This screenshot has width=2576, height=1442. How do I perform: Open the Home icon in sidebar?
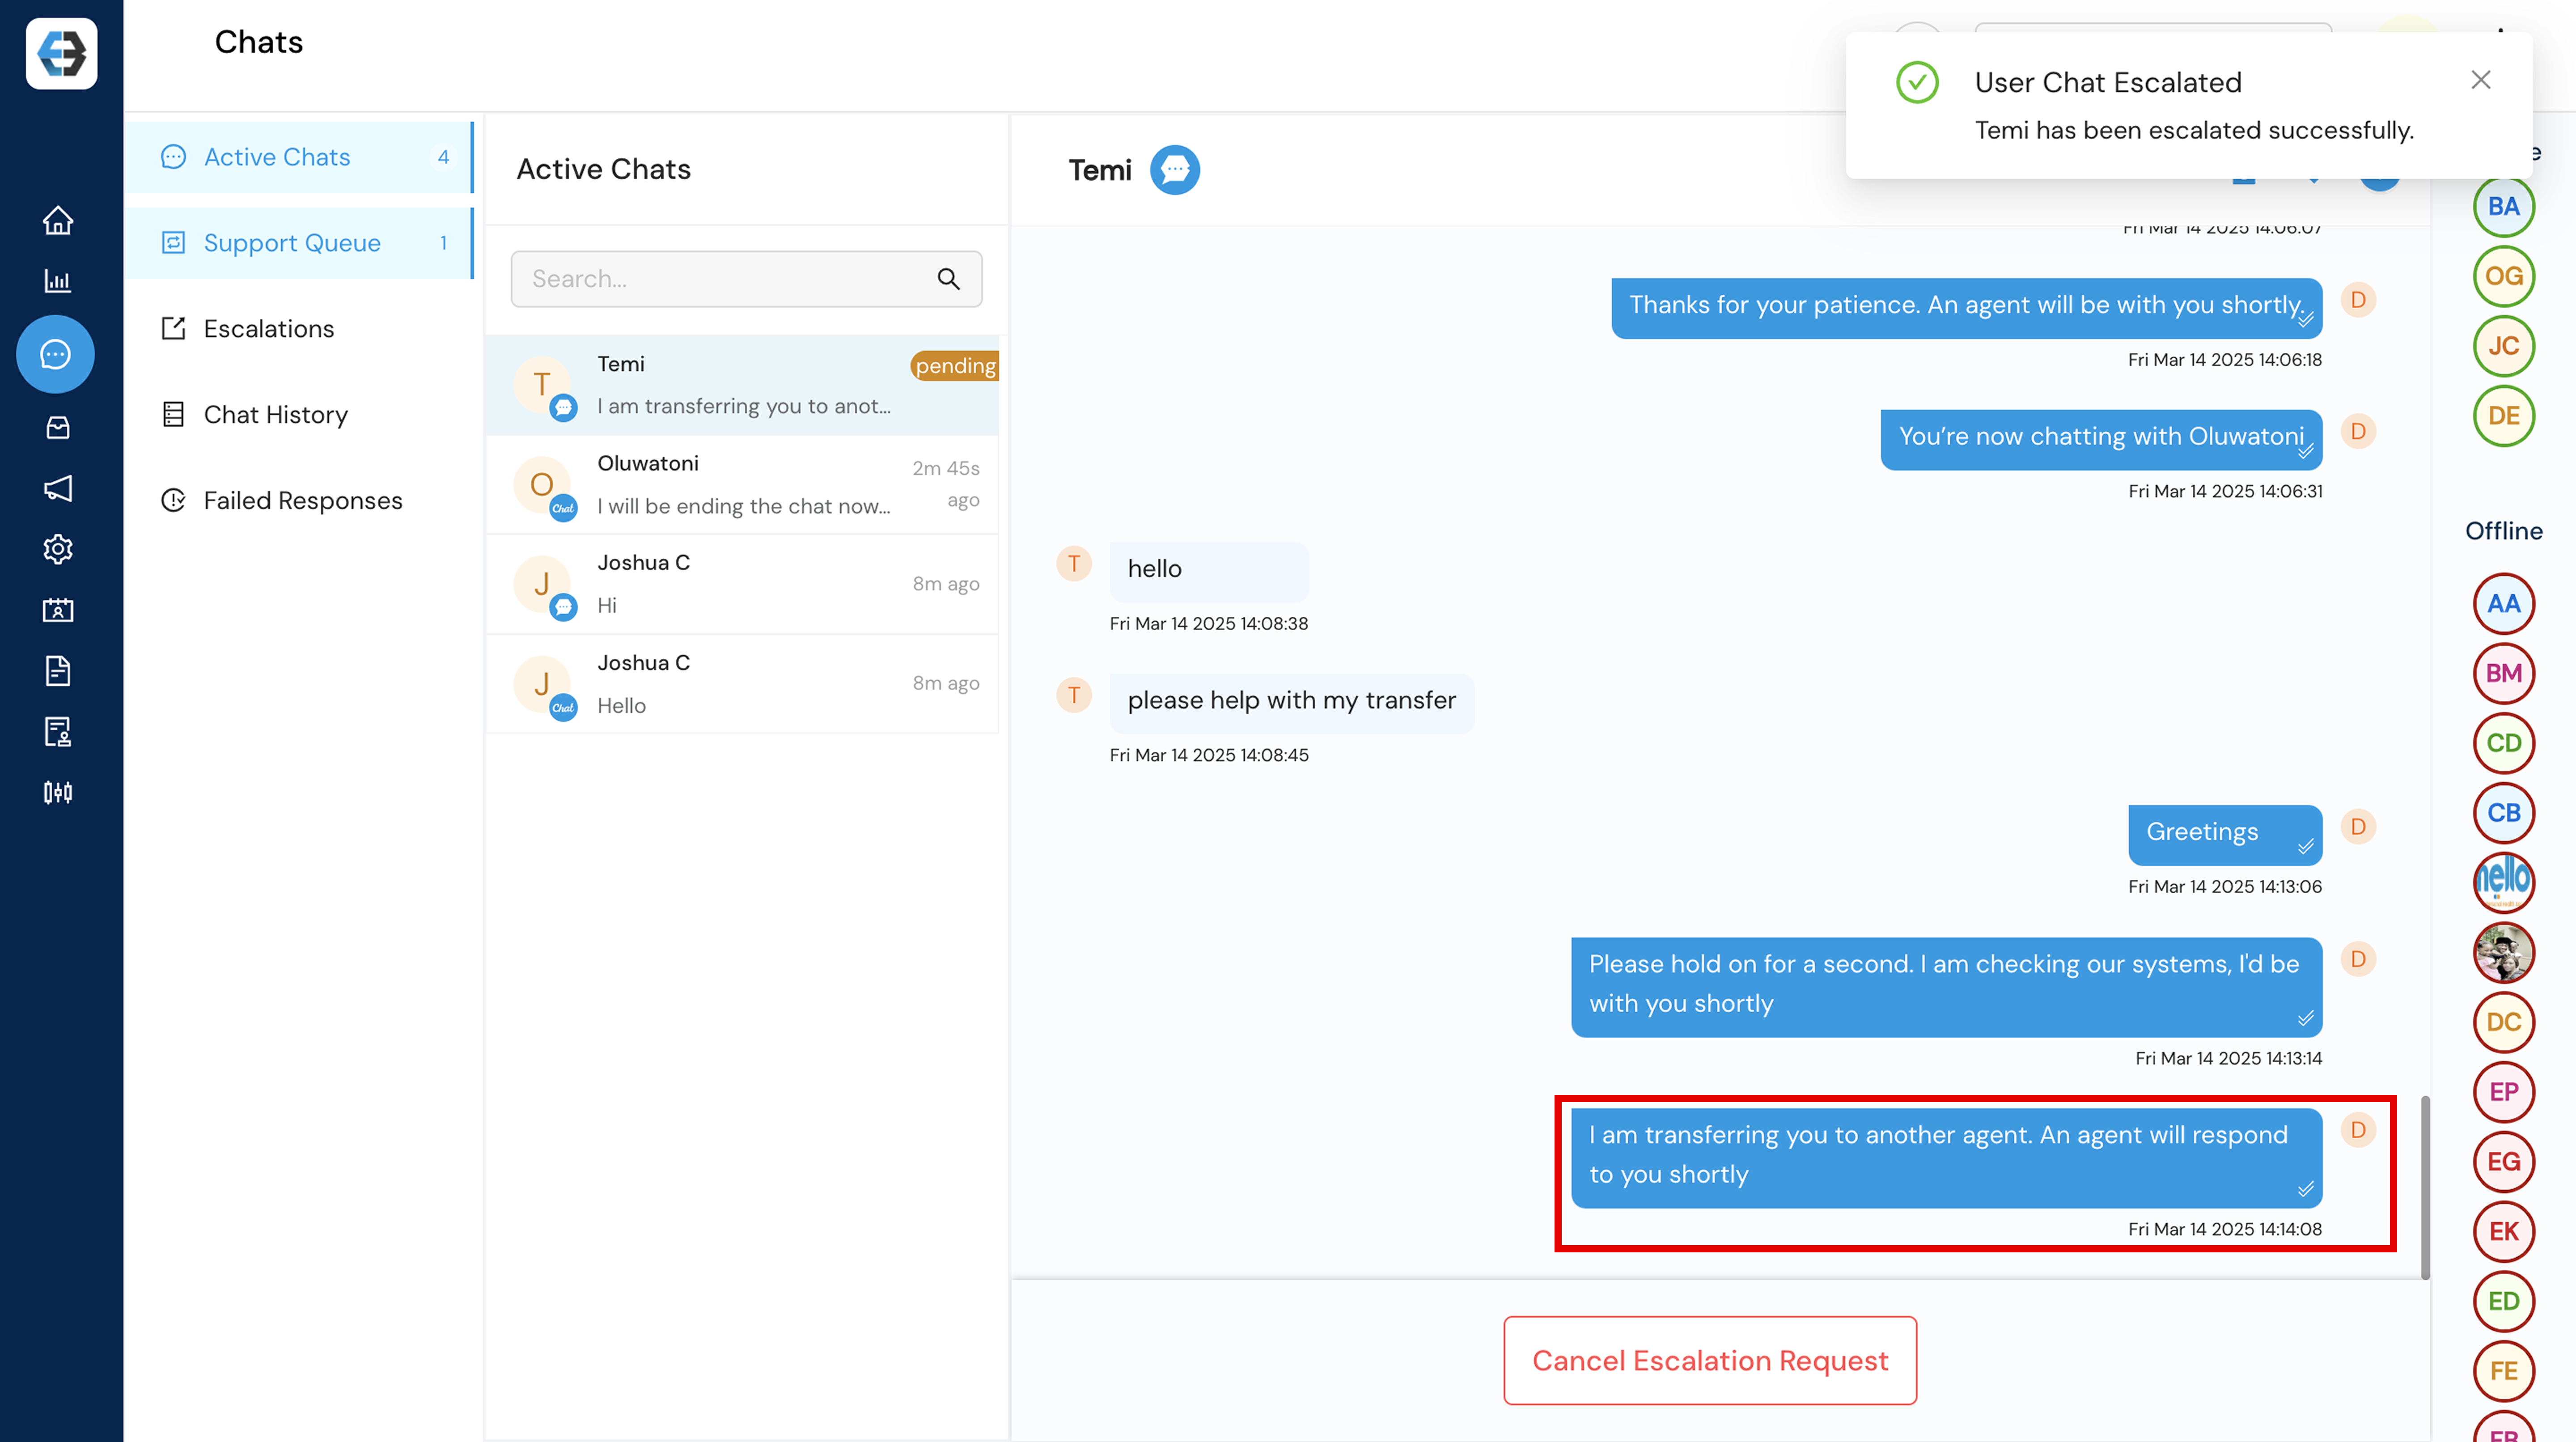tap(58, 220)
